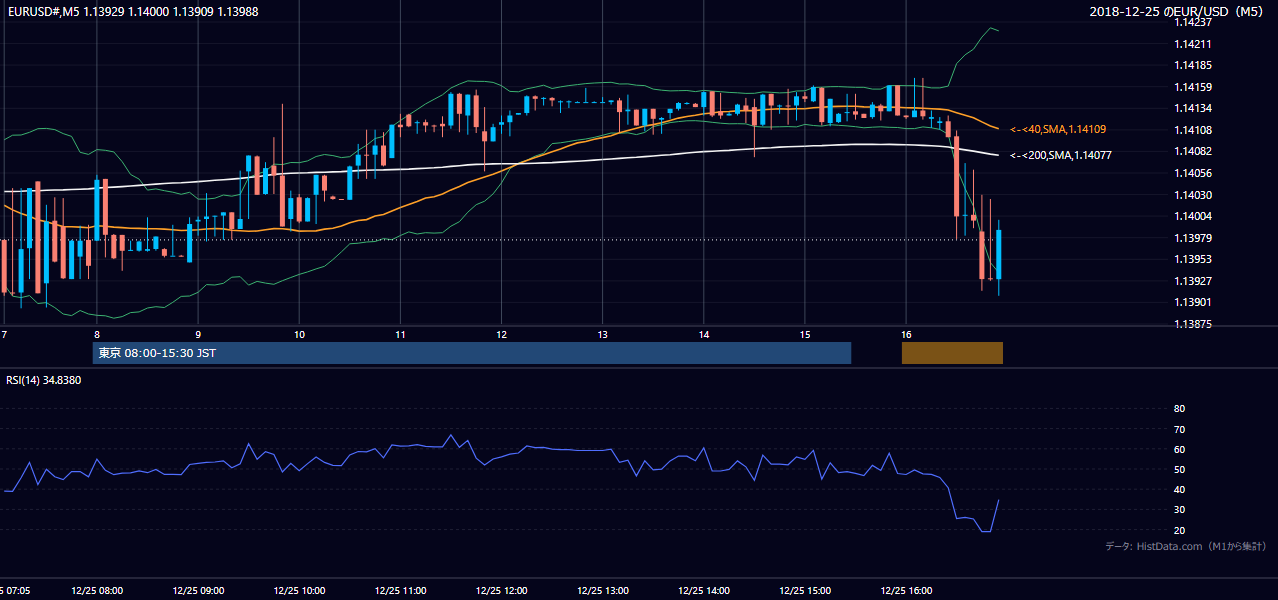This screenshot has height=600, width=1278.
Task: Click the single-digit hour marker '9' on the price chart
Action: tap(198, 334)
